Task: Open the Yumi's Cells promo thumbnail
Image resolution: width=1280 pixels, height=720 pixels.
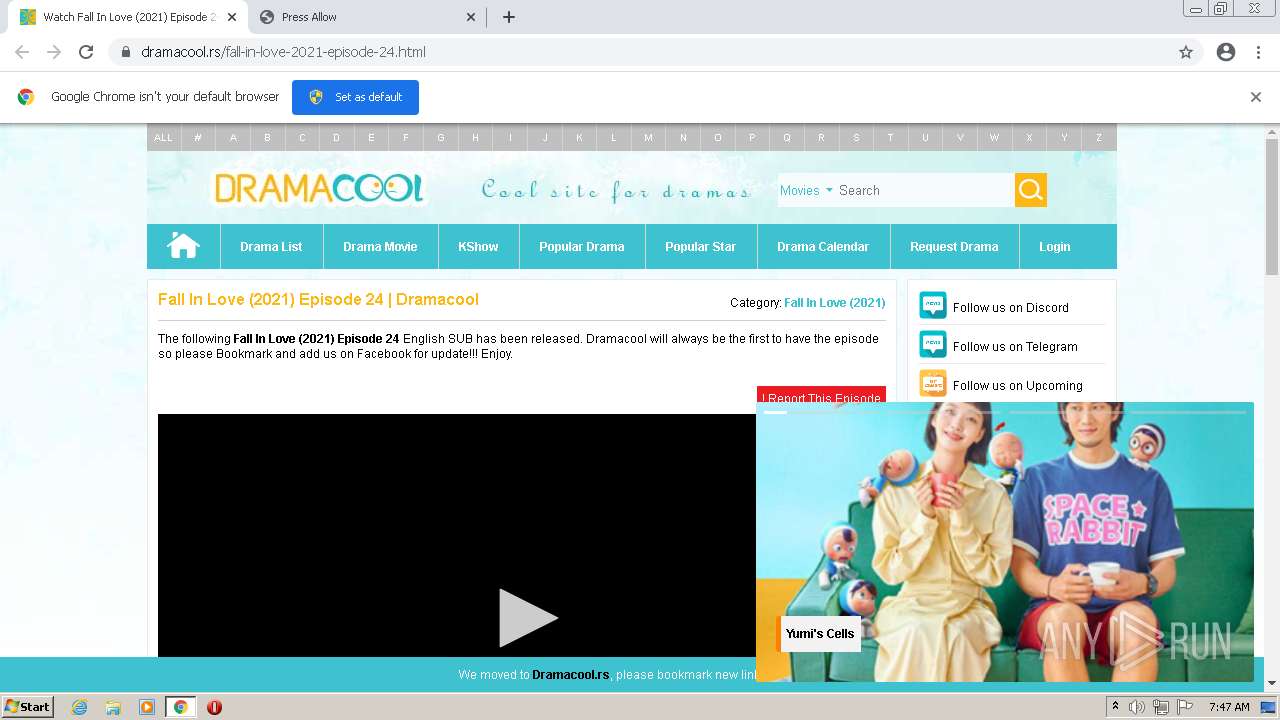Action: [x=1004, y=542]
